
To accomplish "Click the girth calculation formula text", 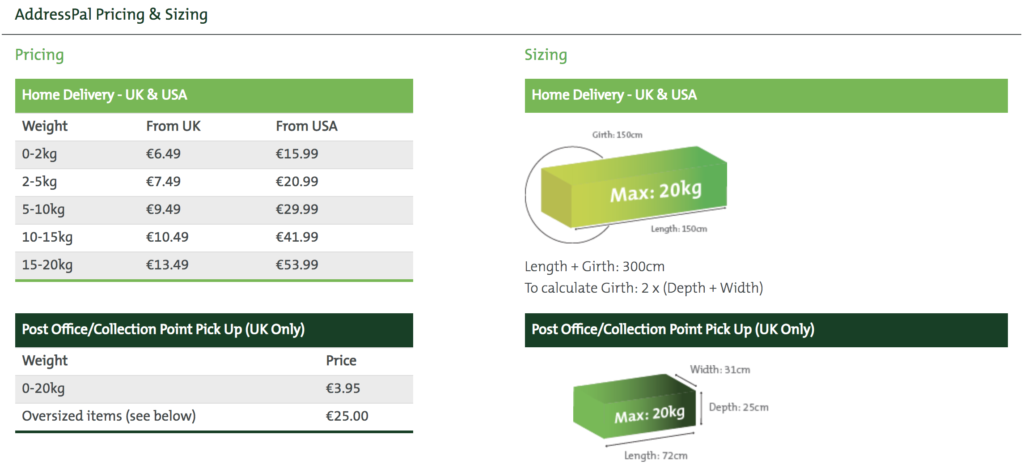I will (644, 287).
